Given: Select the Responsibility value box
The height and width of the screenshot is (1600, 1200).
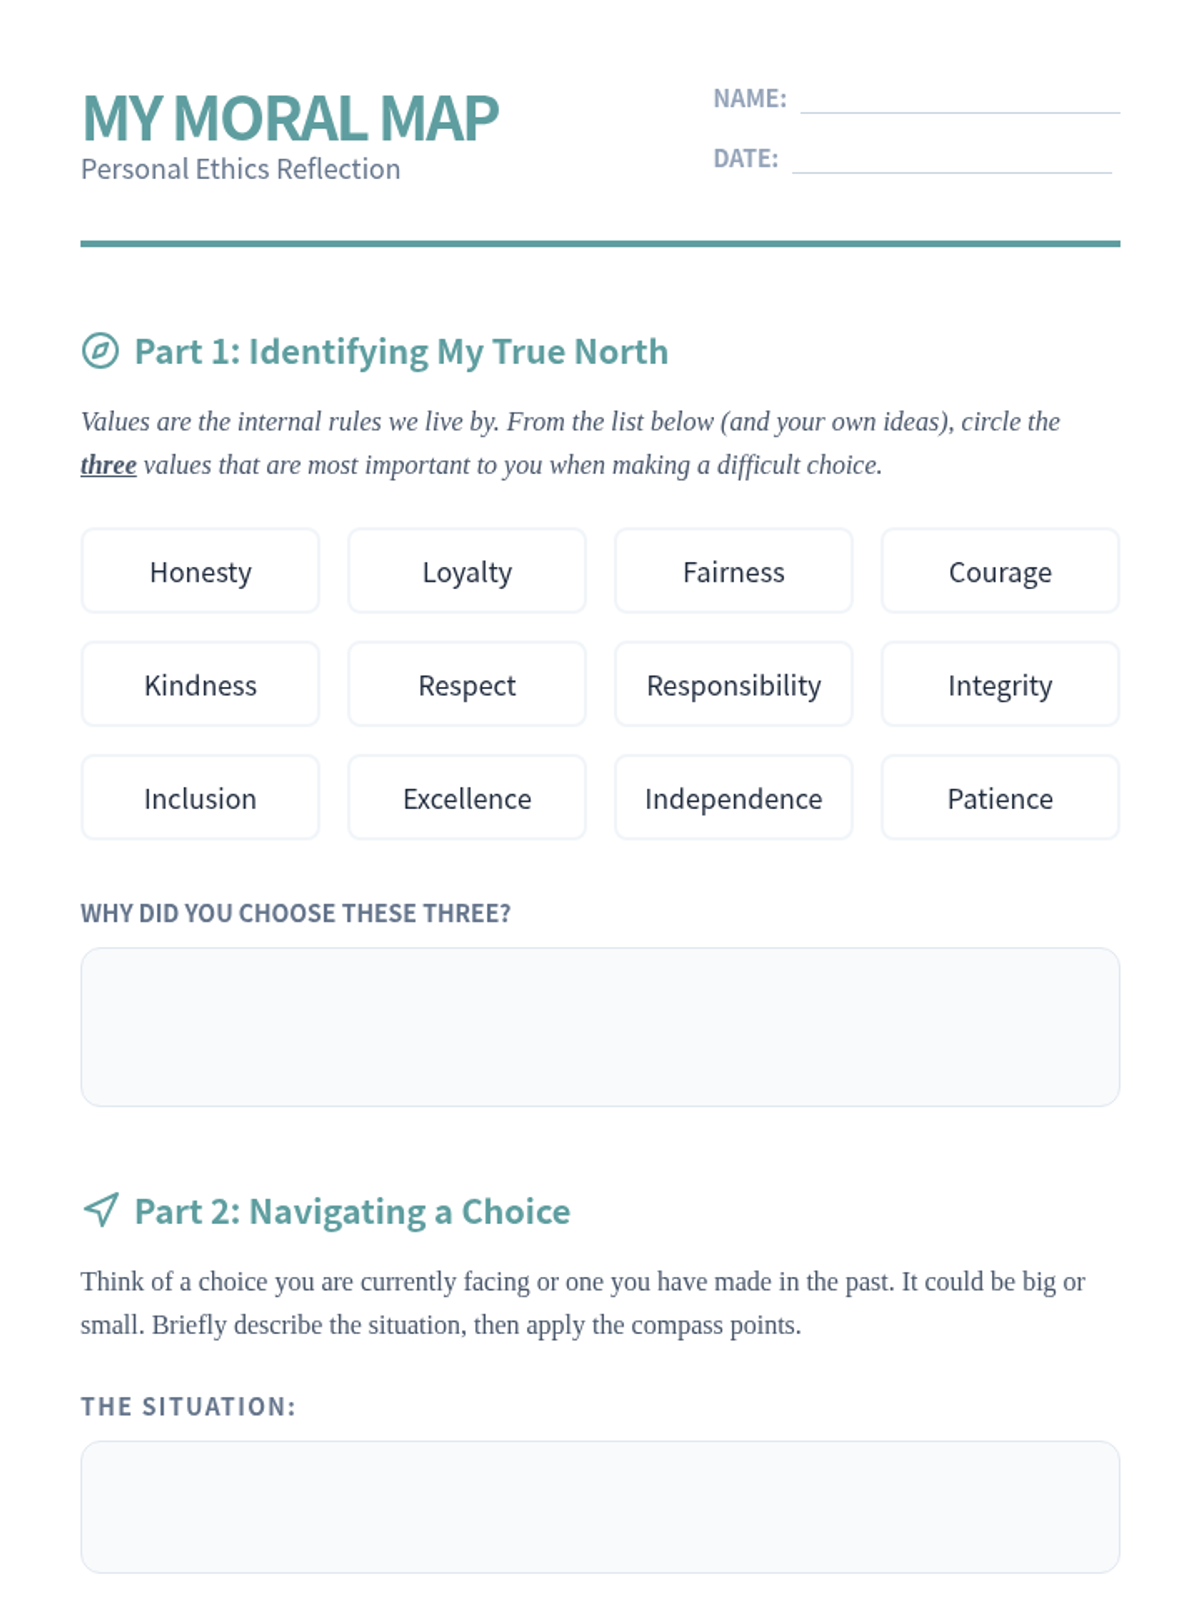Looking at the screenshot, I should [733, 685].
